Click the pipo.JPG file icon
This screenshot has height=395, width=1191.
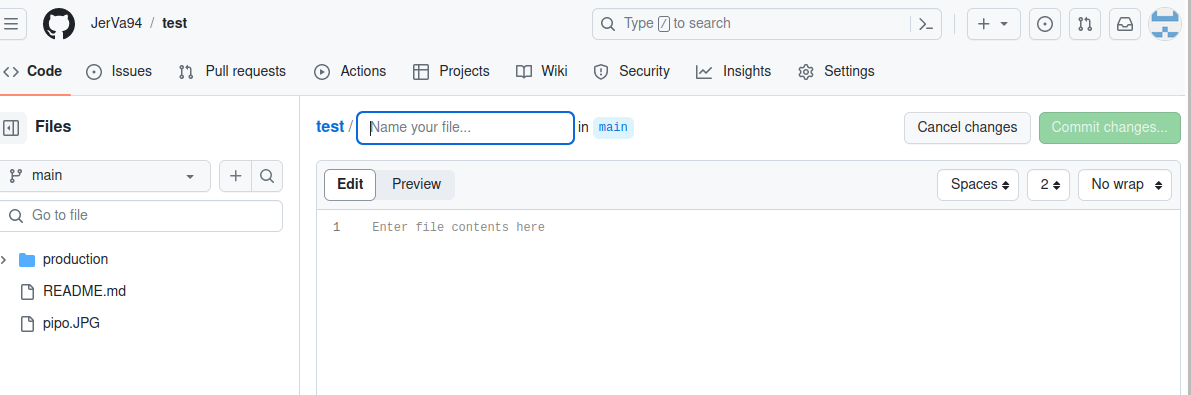pyautogui.click(x=27, y=324)
